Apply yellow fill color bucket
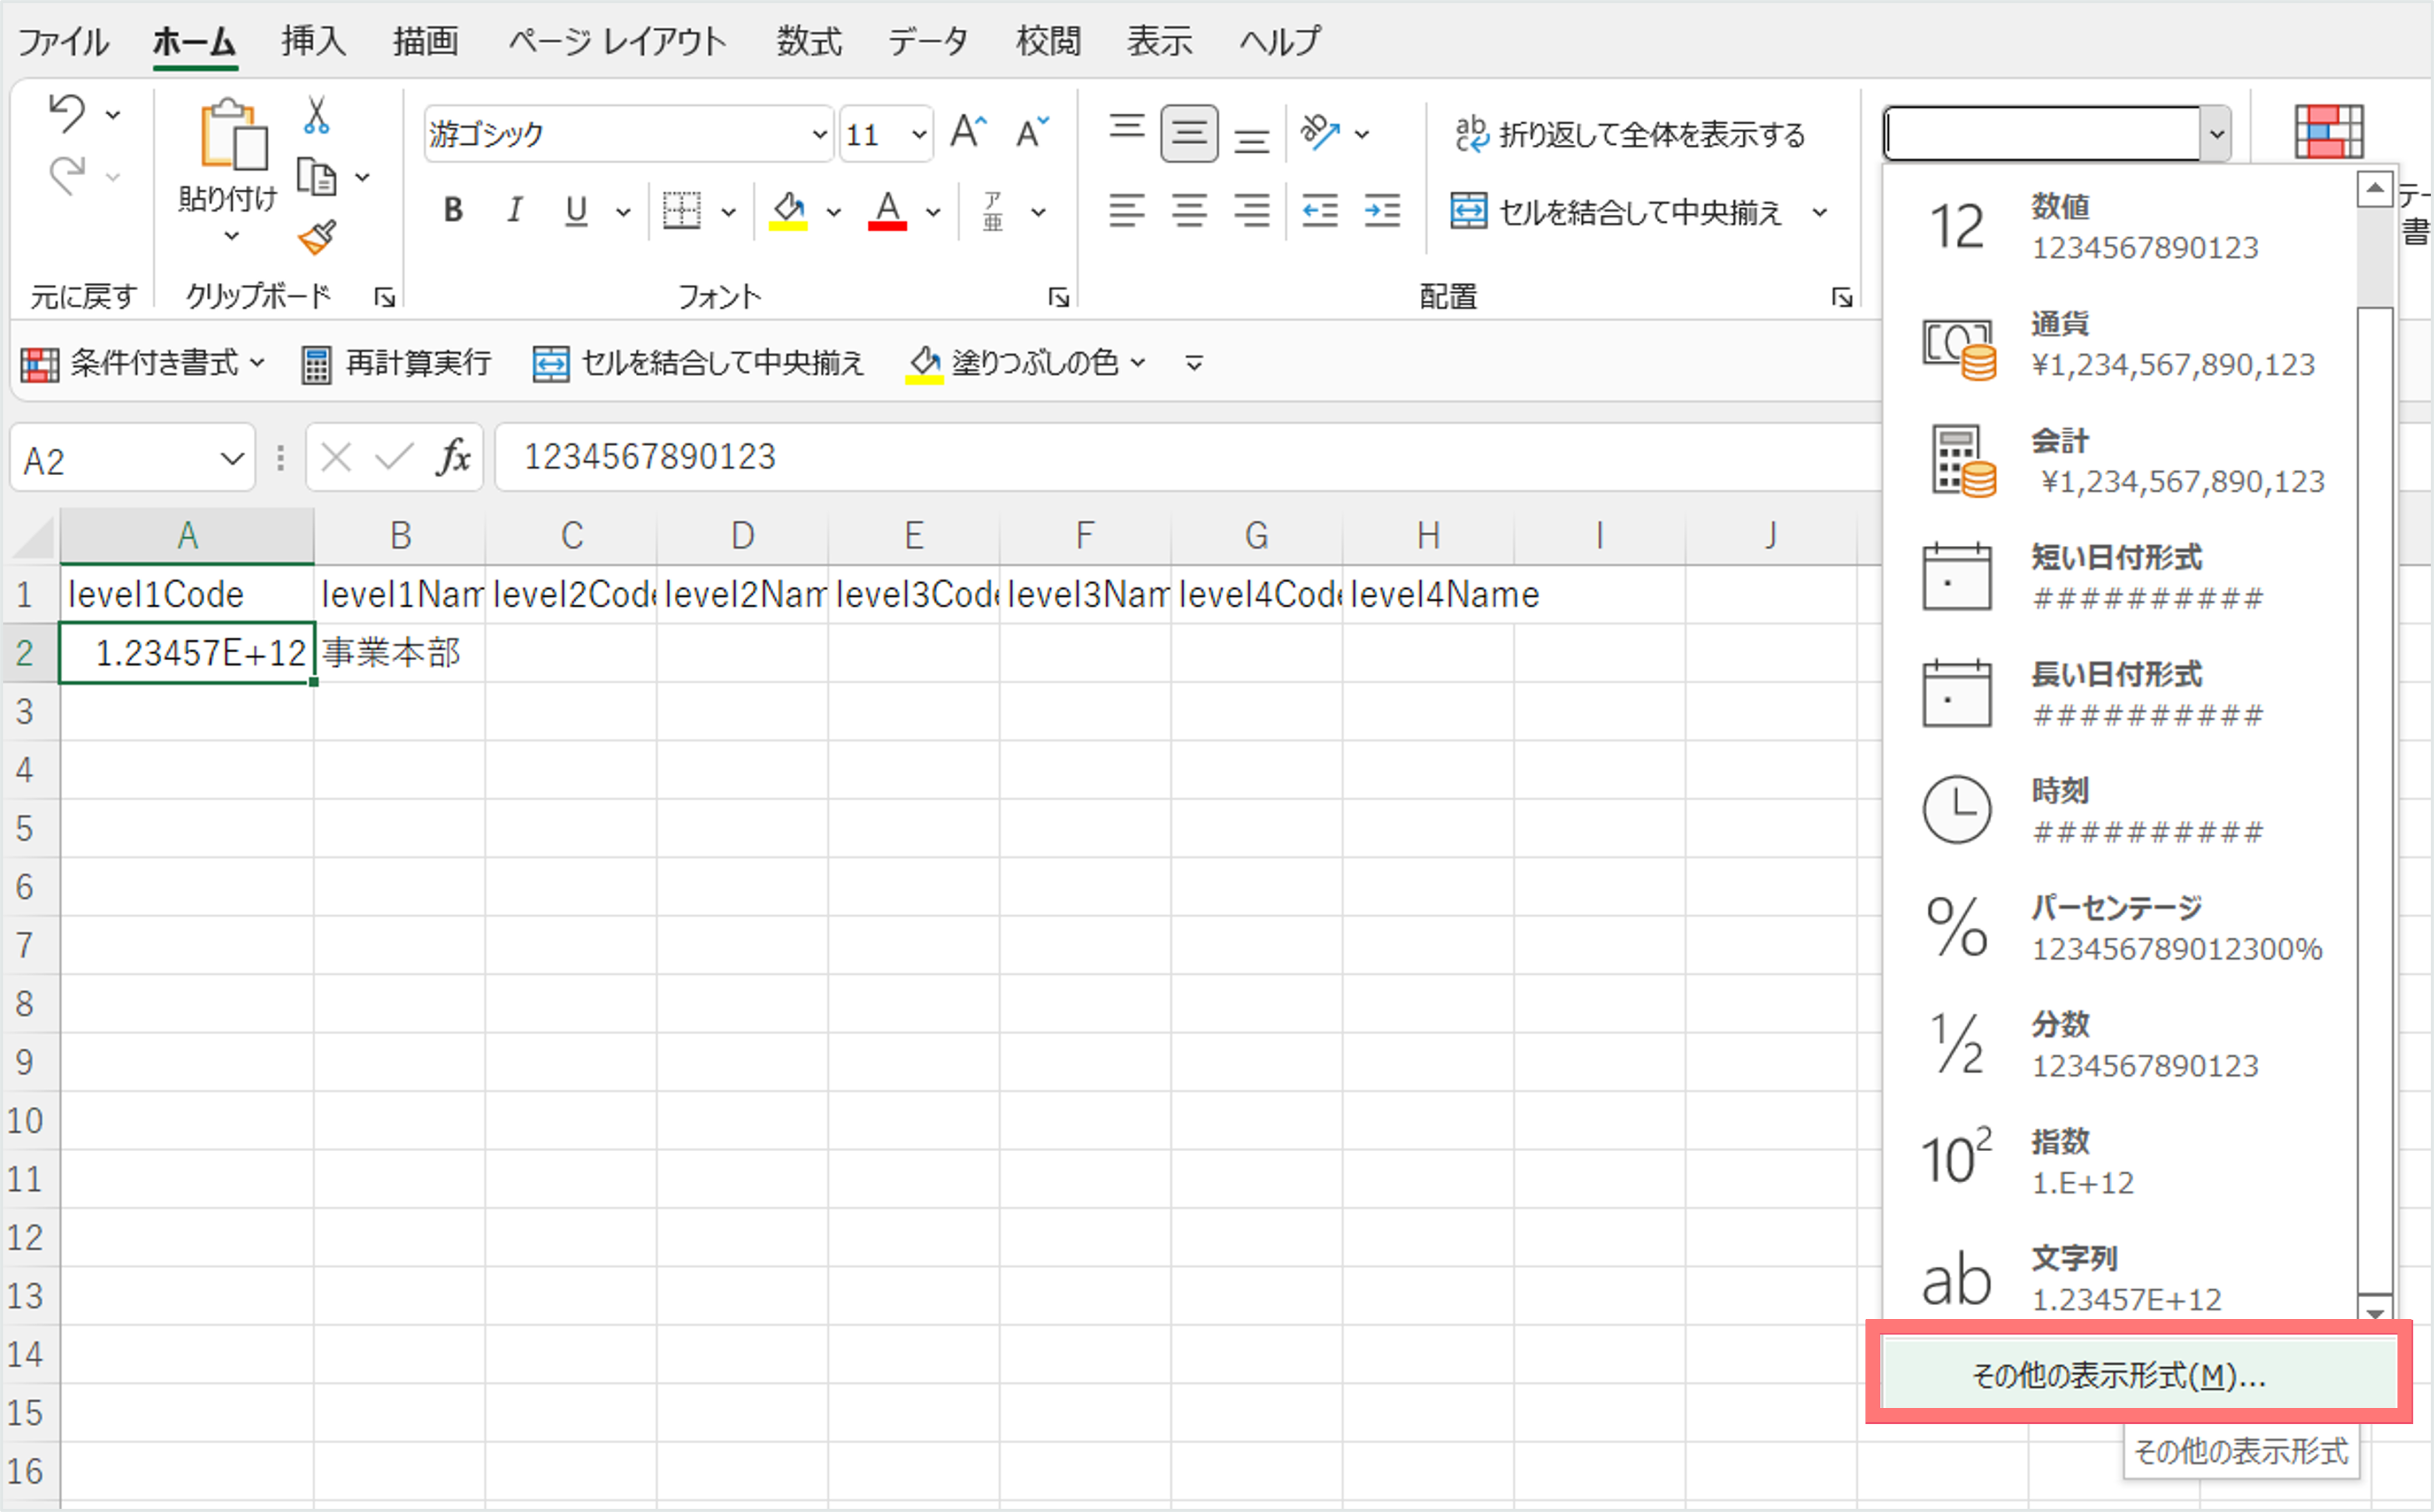Screen dimensions: 2434x1512 click(x=788, y=211)
